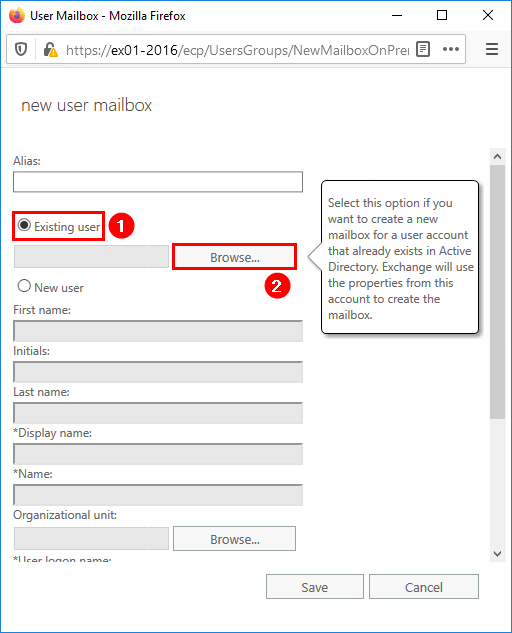Click the Organizational unit text field
This screenshot has height=633, width=512.
pyautogui.click(x=91, y=539)
